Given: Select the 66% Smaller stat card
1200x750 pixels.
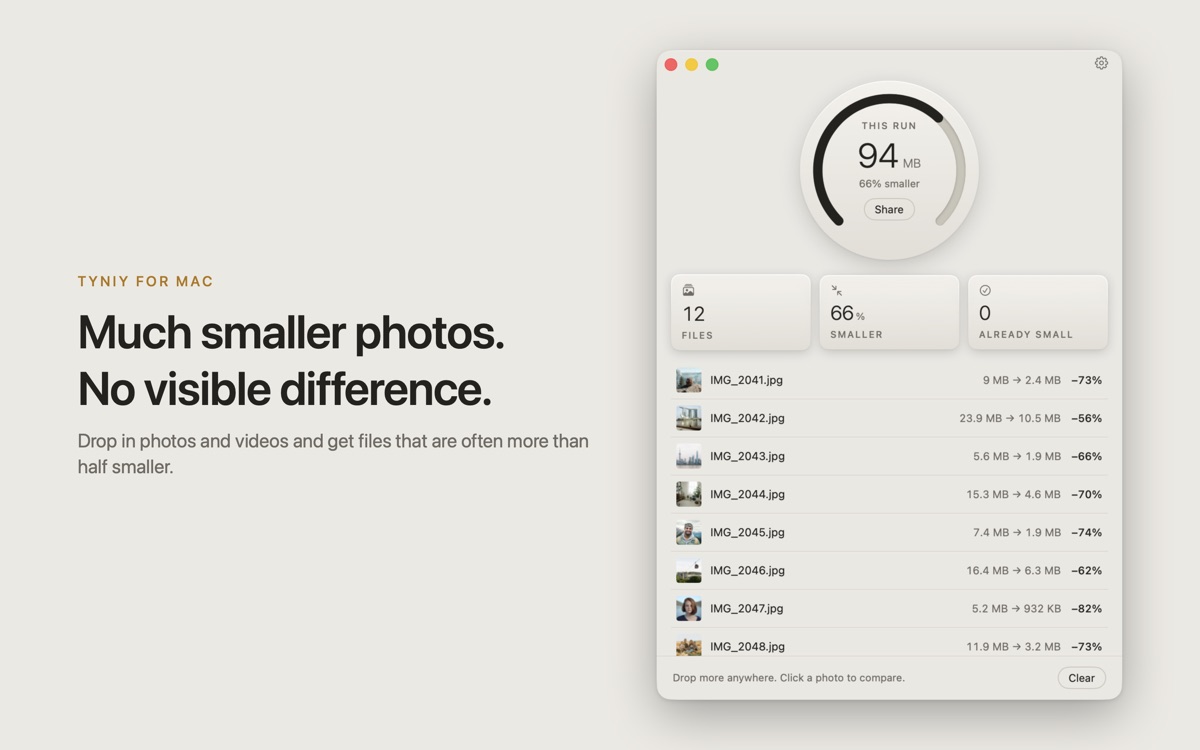Looking at the screenshot, I should pyautogui.click(x=889, y=312).
